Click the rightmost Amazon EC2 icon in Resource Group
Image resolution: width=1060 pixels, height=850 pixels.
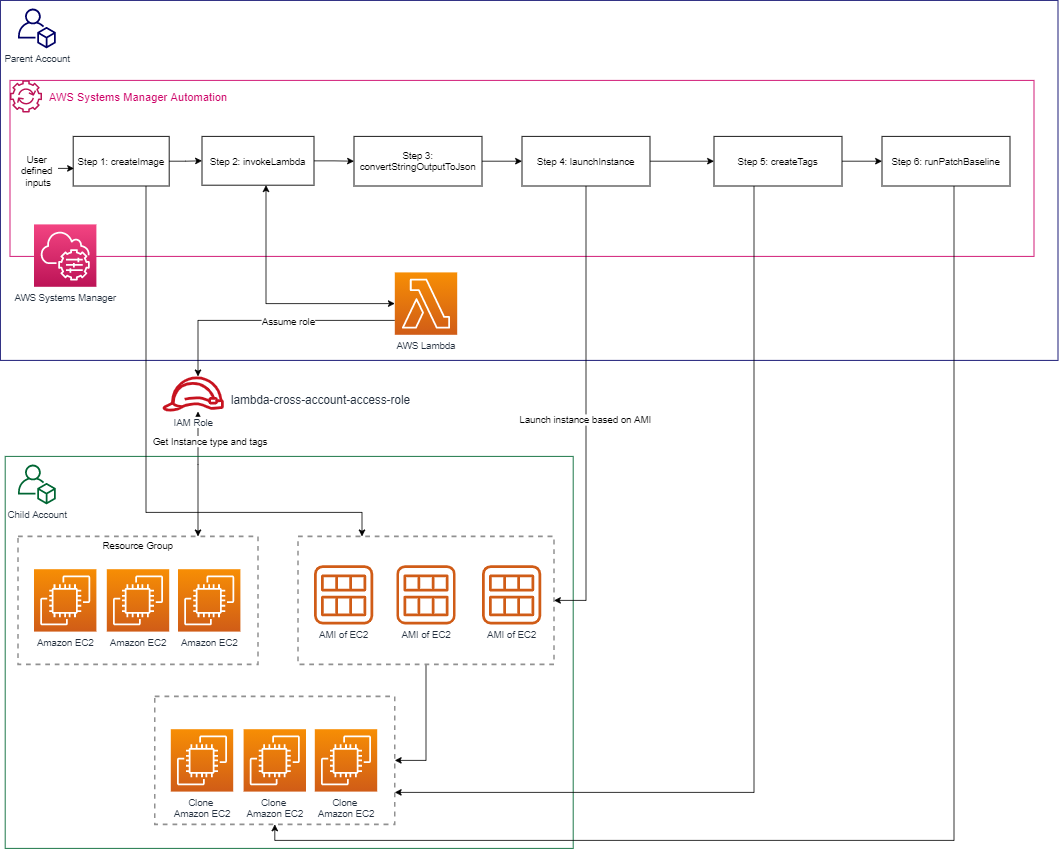coord(209,599)
